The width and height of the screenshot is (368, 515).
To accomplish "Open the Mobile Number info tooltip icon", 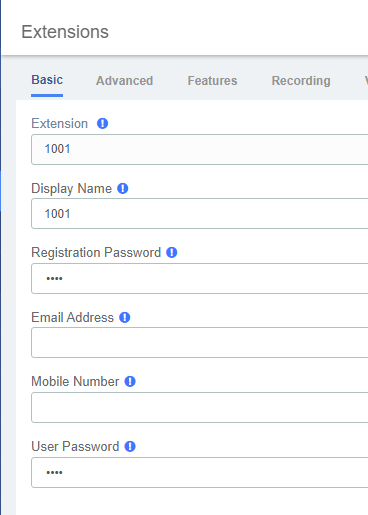I will pyautogui.click(x=130, y=382).
